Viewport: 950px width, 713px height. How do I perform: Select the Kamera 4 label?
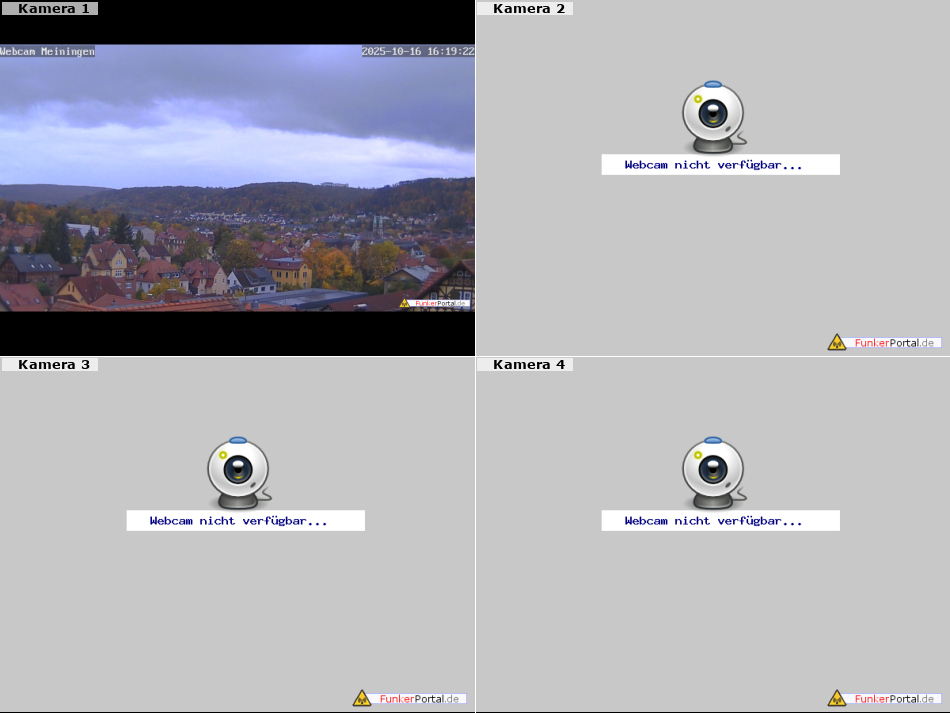(528, 365)
